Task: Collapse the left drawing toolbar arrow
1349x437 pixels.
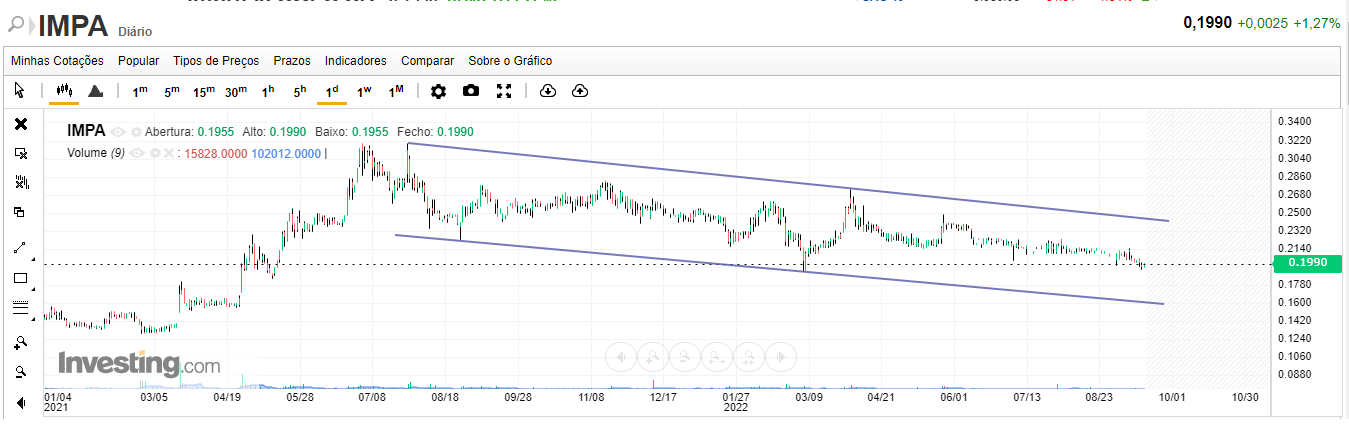Action: click(20, 403)
